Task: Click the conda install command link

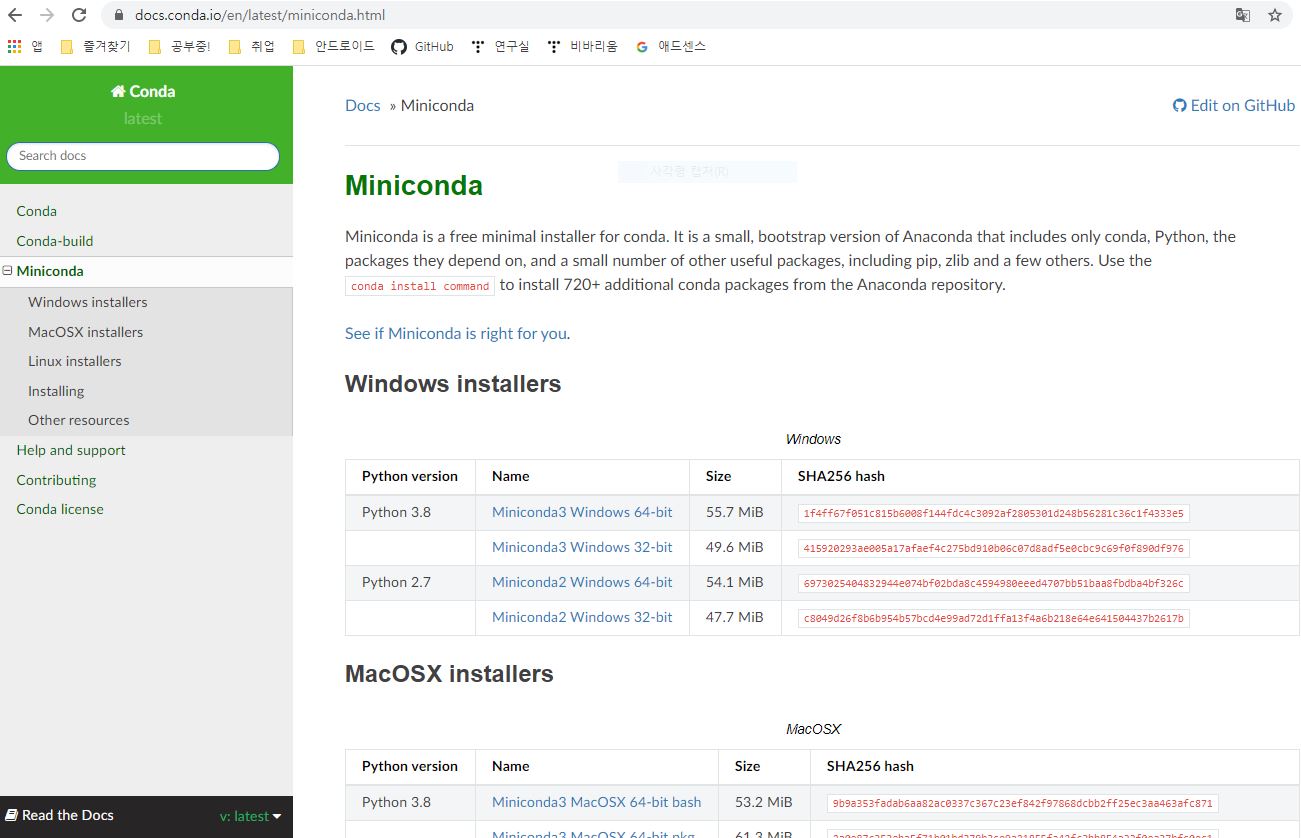Action: click(x=420, y=286)
